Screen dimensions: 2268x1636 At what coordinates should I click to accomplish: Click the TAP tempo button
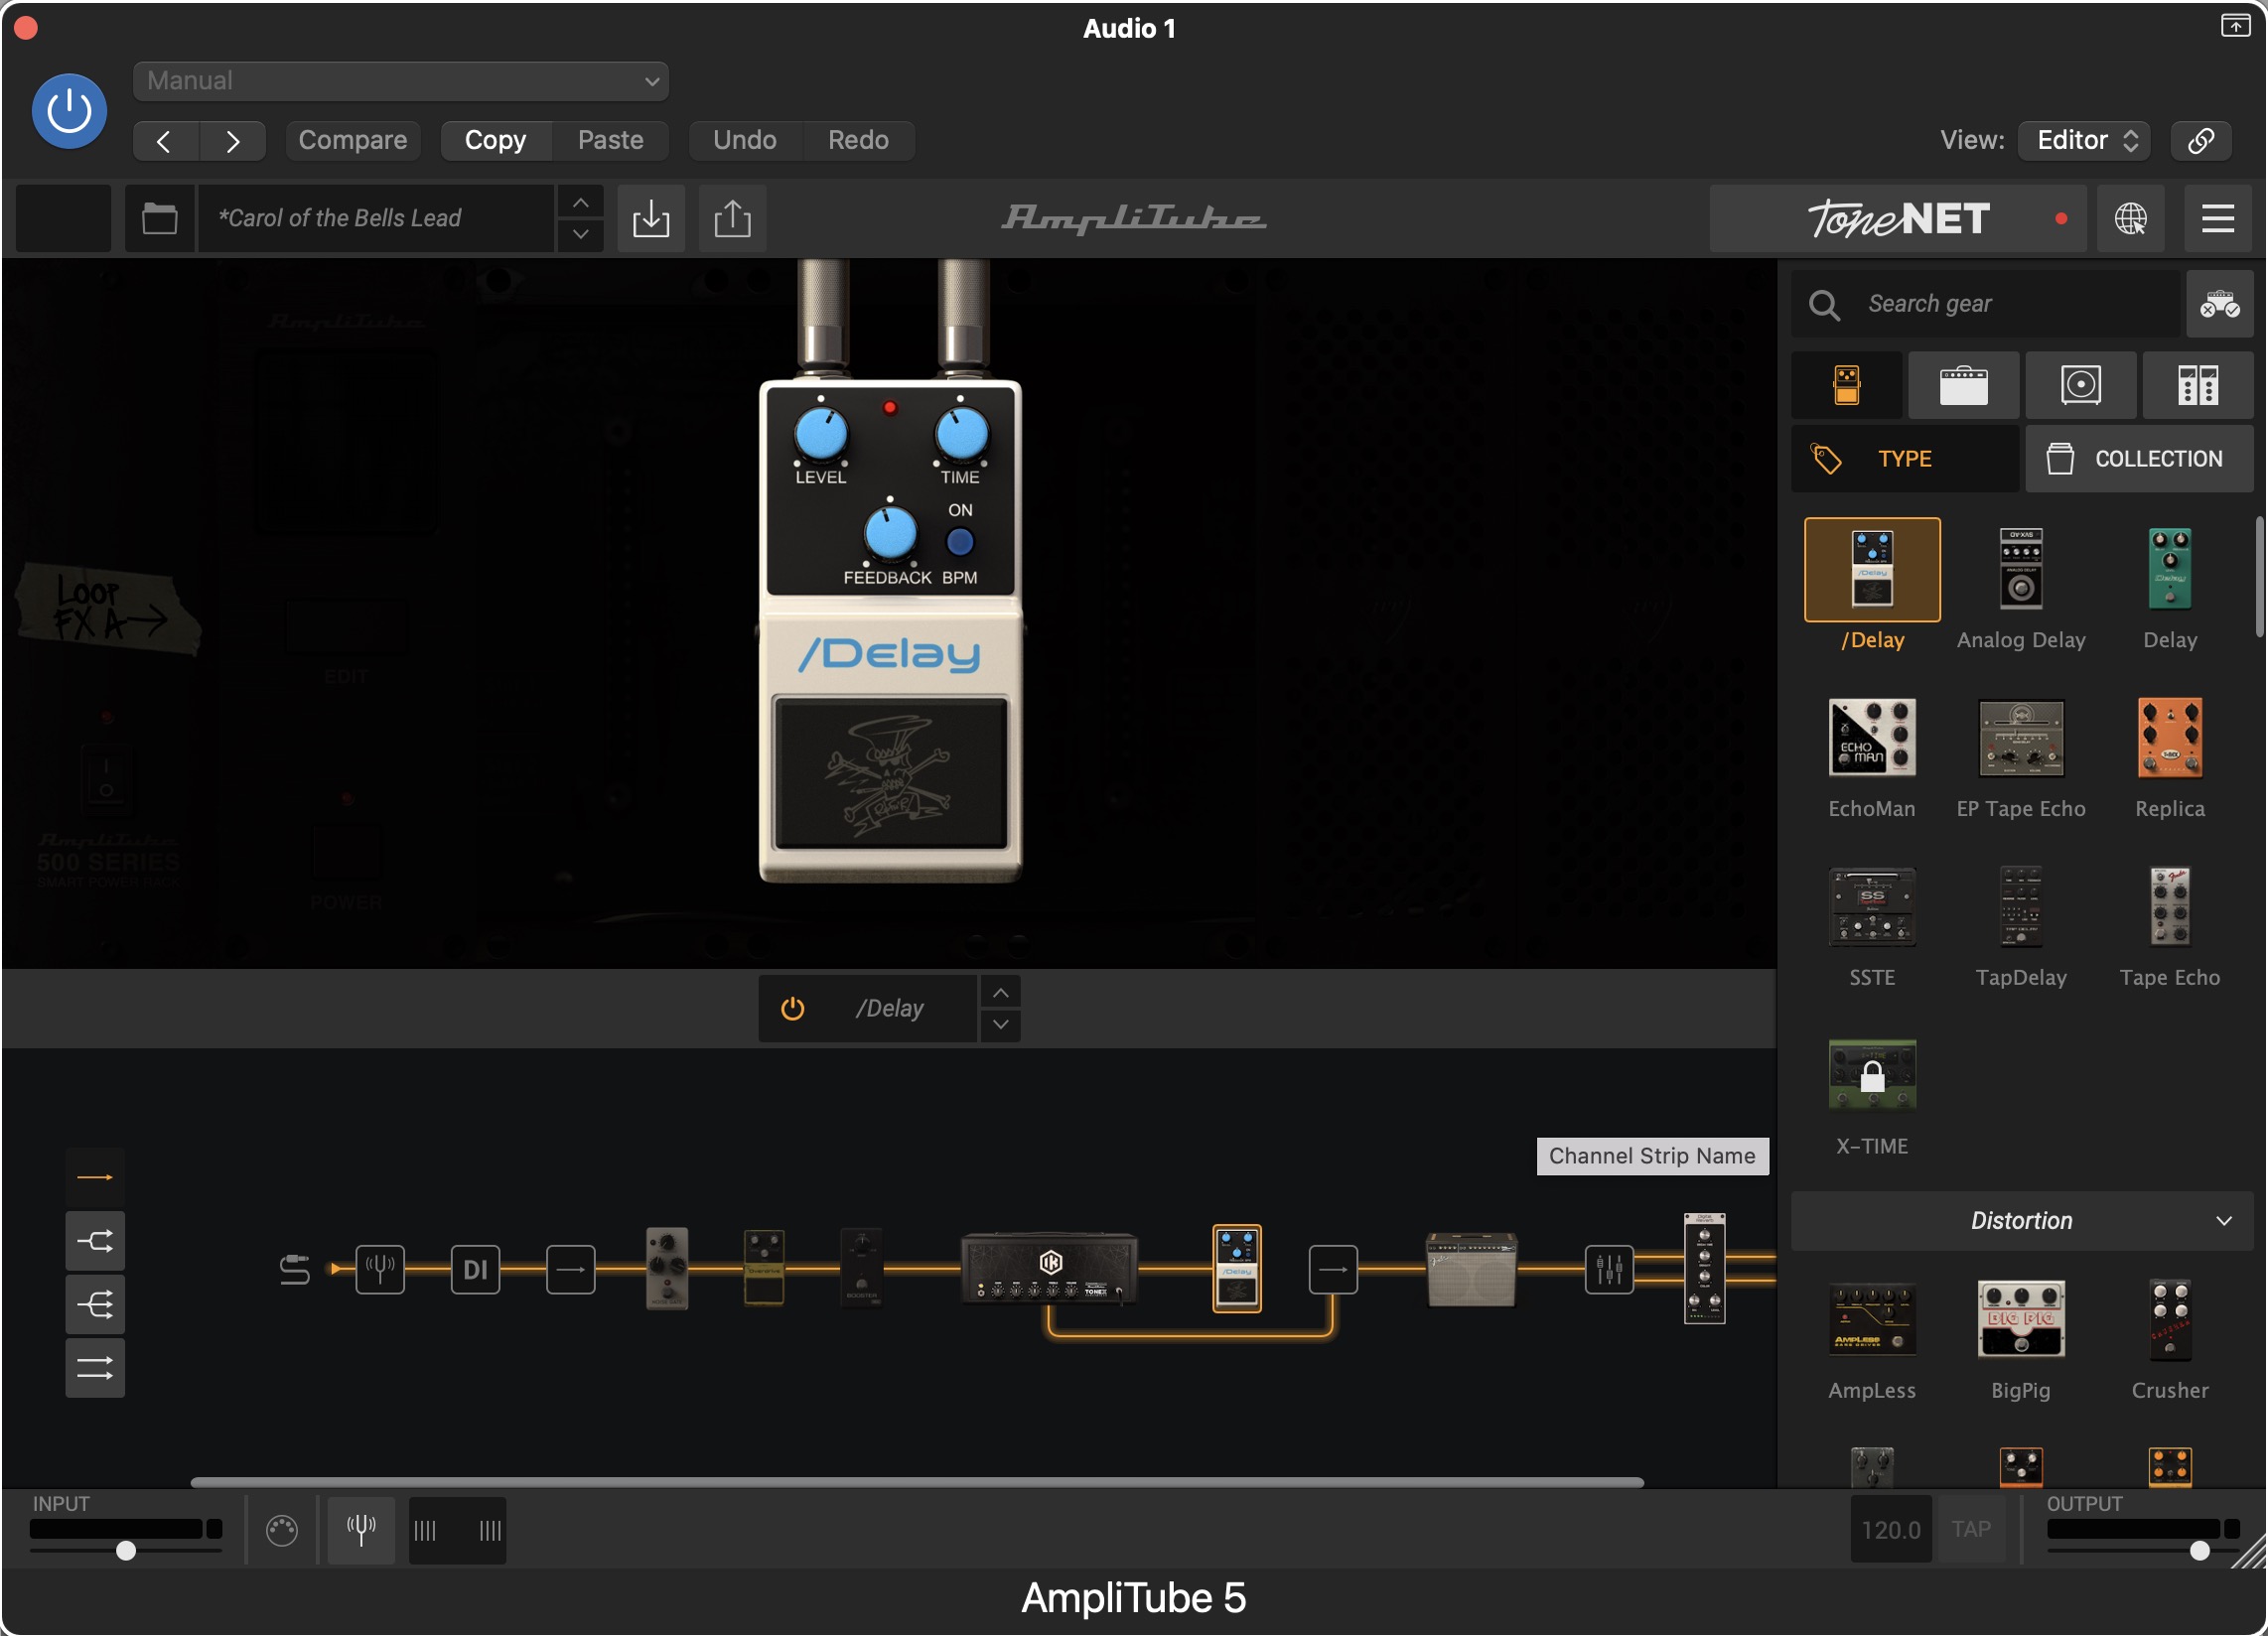pyautogui.click(x=1970, y=1529)
